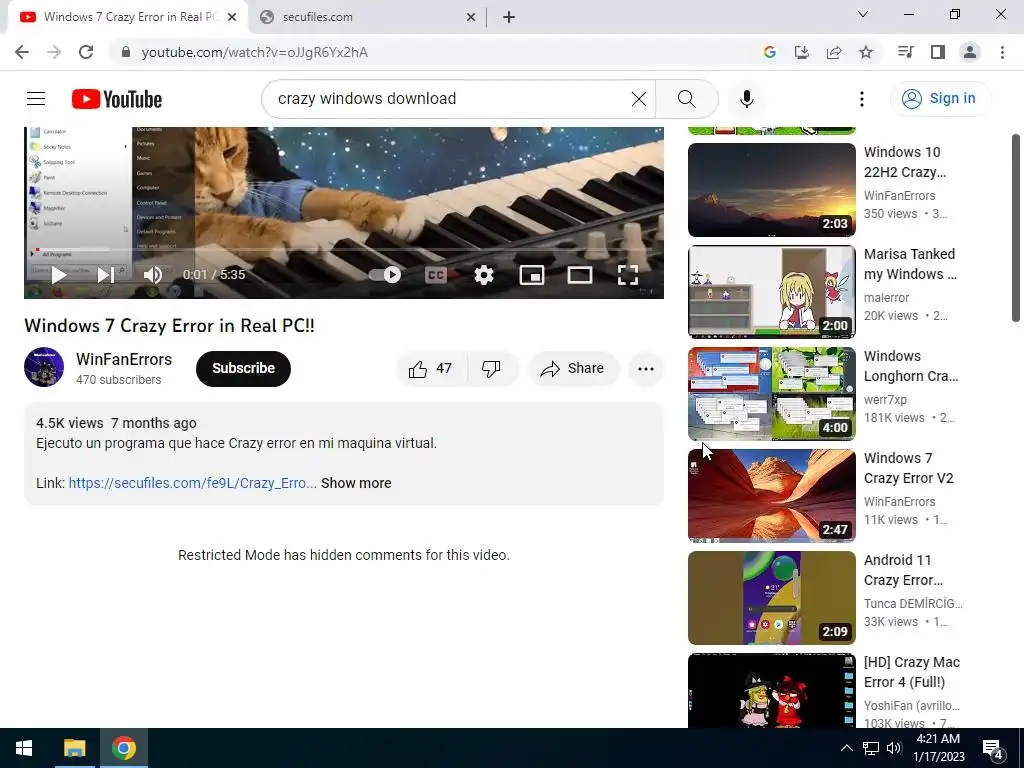This screenshot has width=1024, height=768.
Task: Open network icon in system tray
Action: 871,748
